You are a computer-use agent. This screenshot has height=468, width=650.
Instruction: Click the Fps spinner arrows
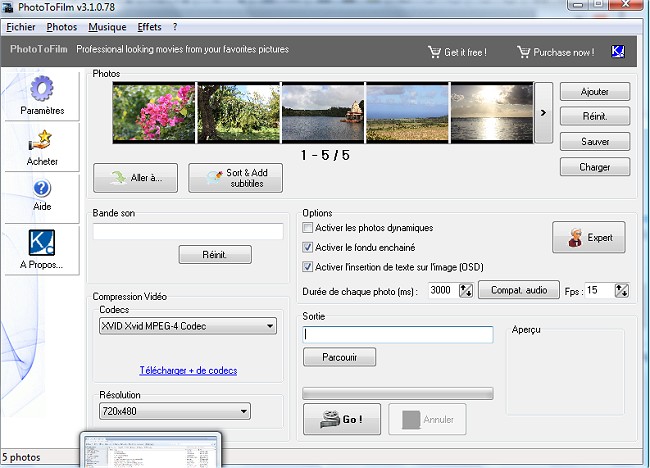tap(622, 290)
